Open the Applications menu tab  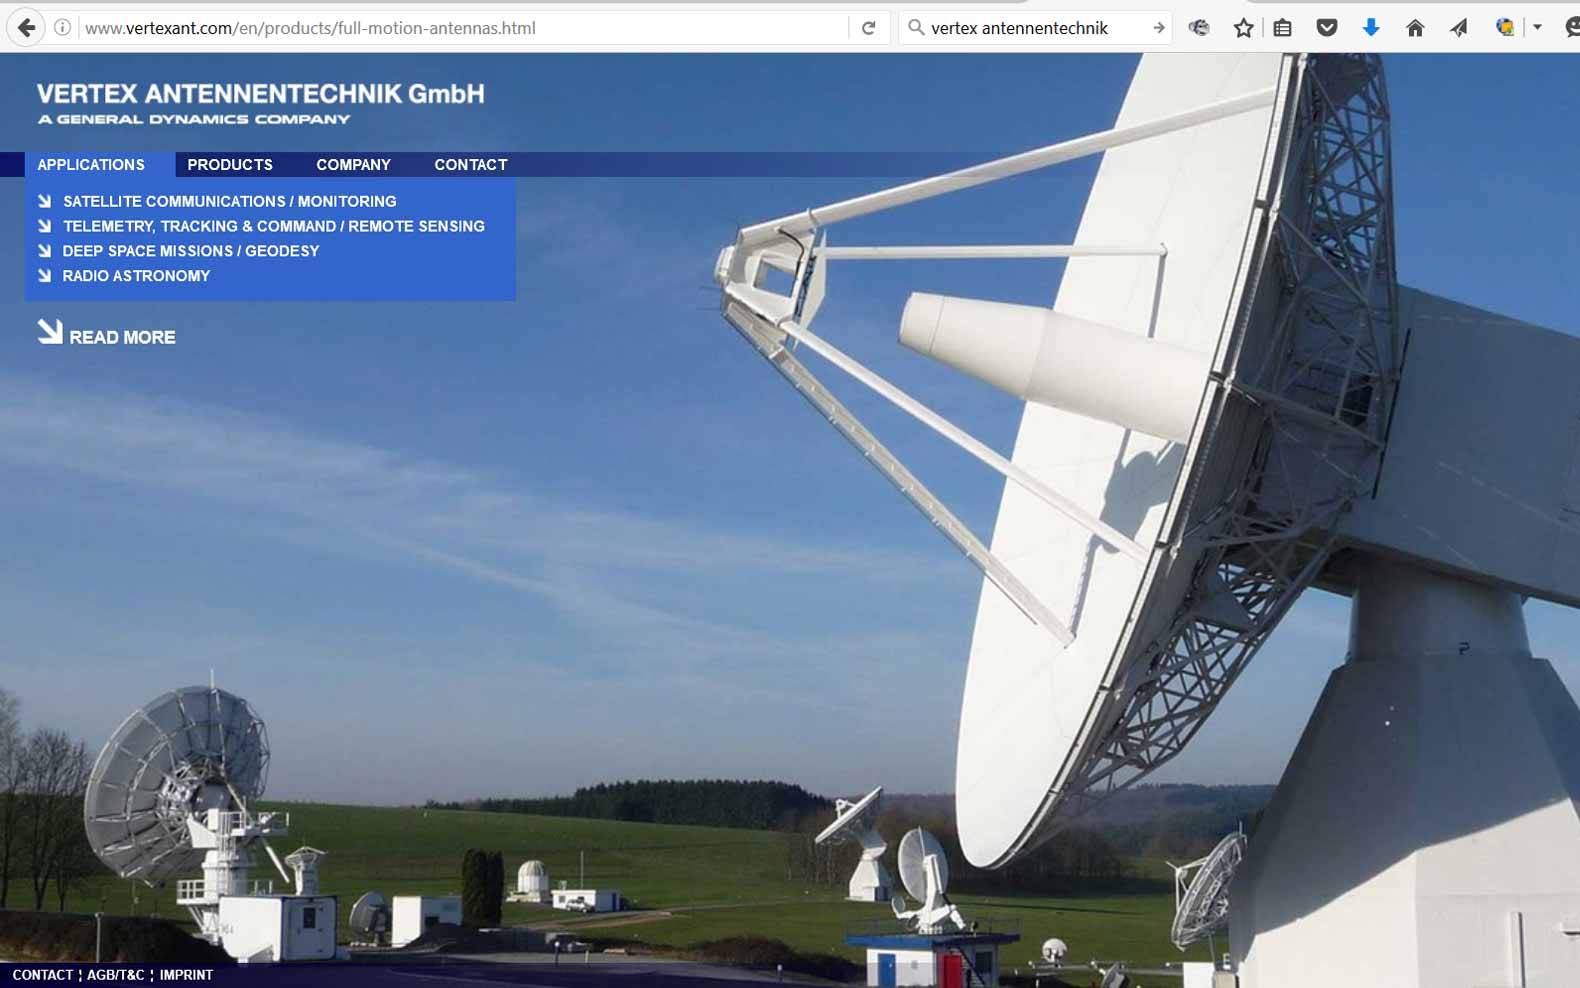click(x=91, y=165)
